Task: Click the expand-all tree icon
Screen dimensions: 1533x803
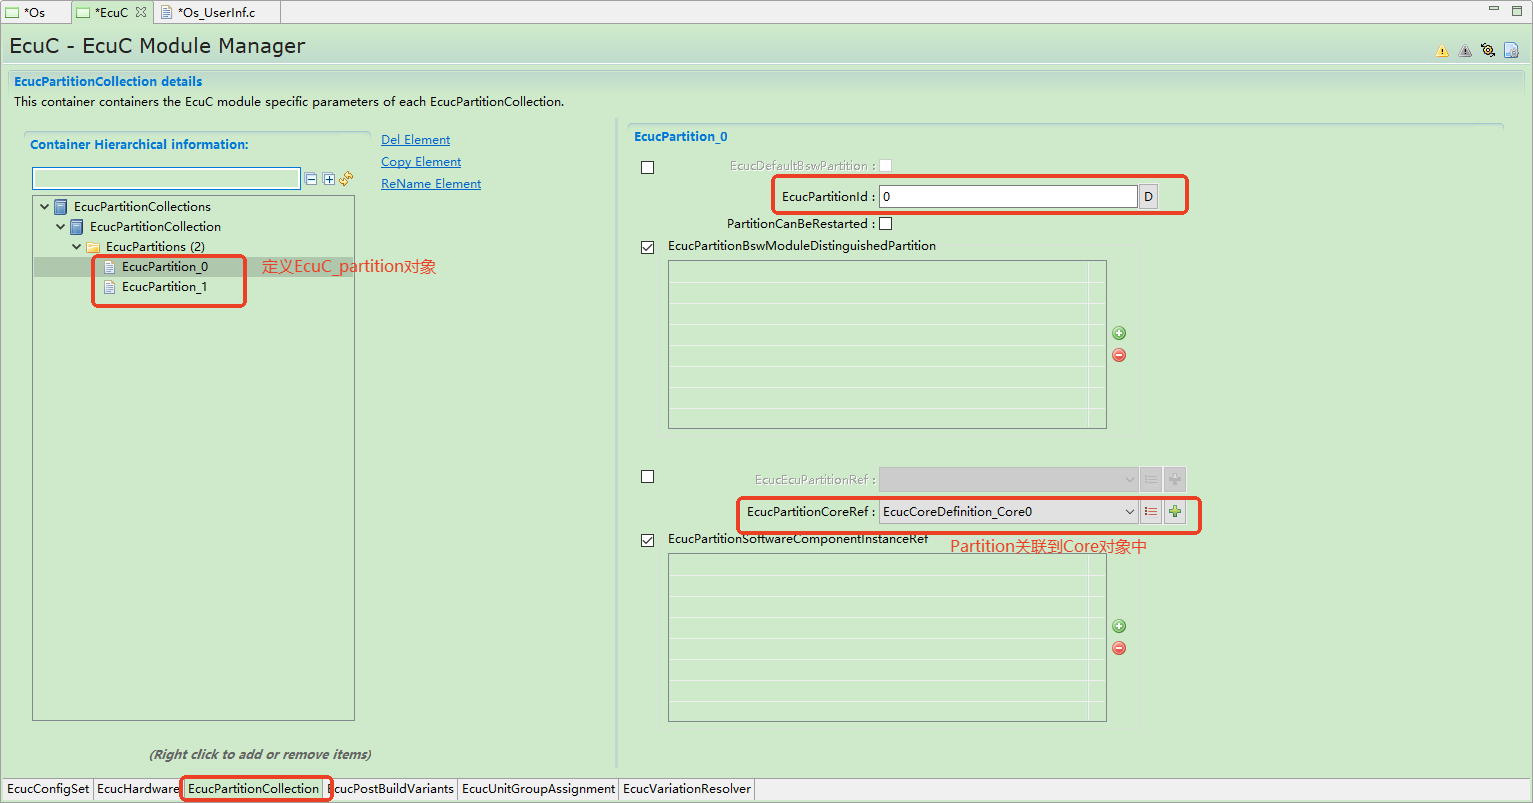Action: pos(329,179)
